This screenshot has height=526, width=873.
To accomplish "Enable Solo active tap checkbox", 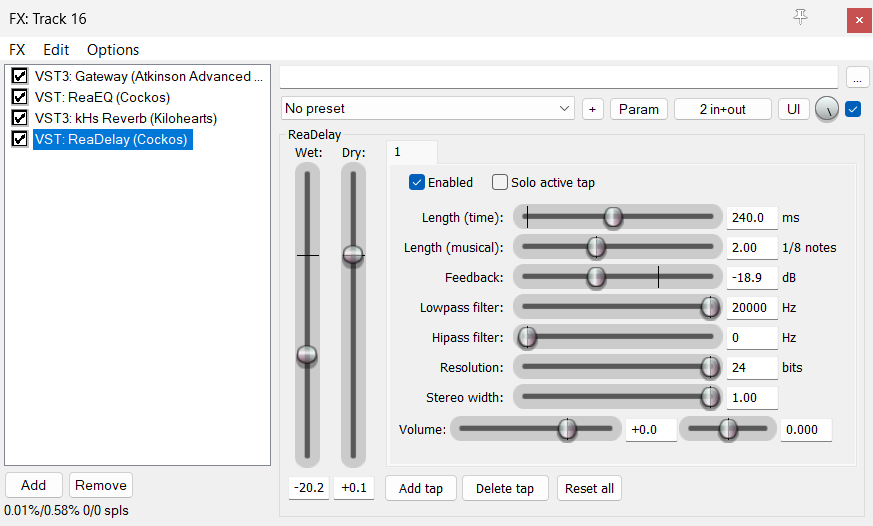I will tap(500, 183).
